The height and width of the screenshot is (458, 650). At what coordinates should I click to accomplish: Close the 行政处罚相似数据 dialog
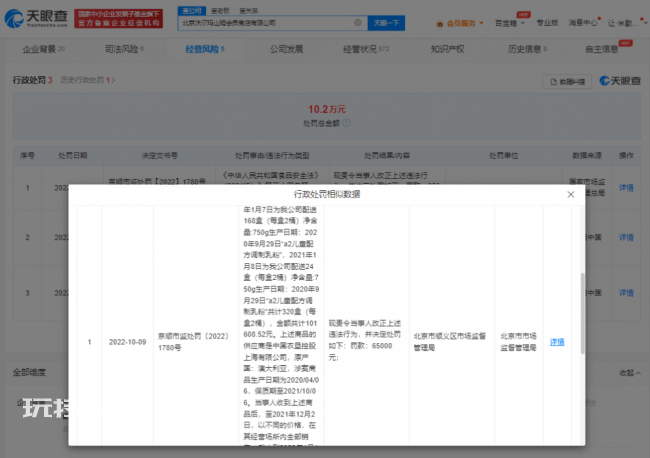coord(570,194)
